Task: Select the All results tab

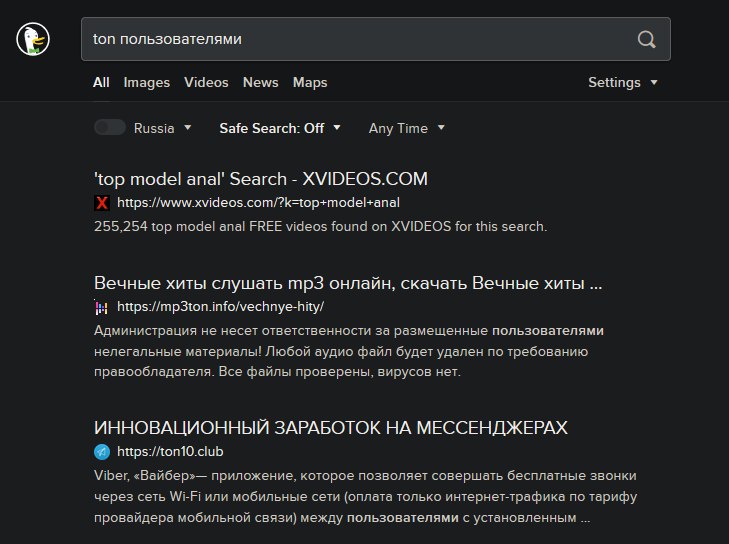Action: tap(101, 82)
